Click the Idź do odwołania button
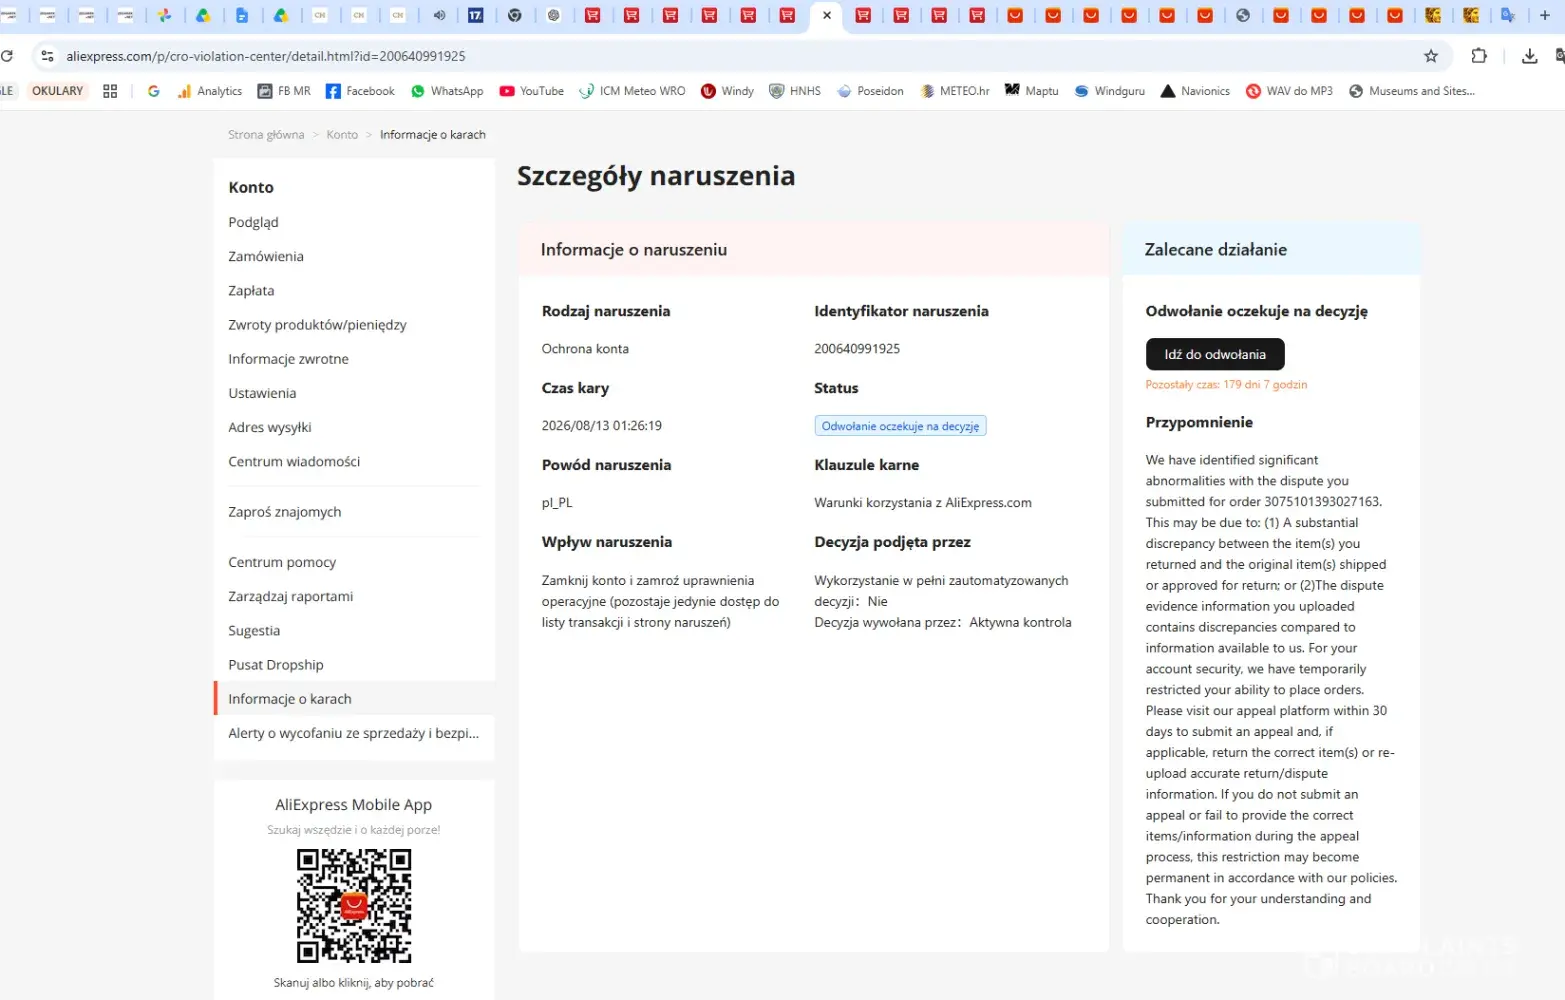 coord(1215,354)
